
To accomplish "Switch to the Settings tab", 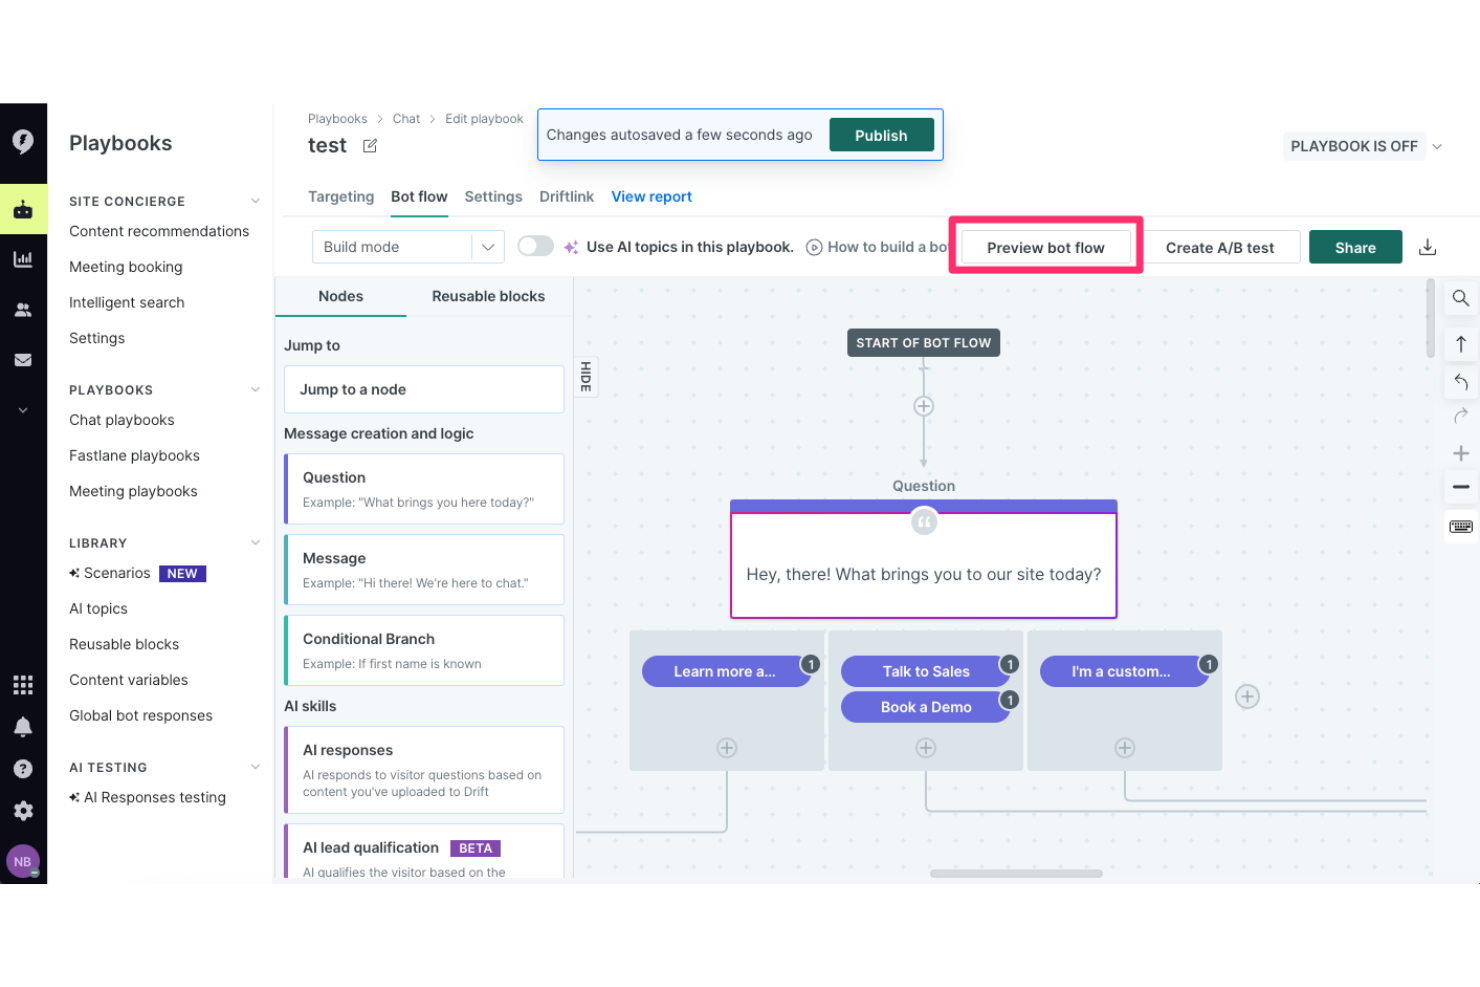I will (x=493, y=197).
